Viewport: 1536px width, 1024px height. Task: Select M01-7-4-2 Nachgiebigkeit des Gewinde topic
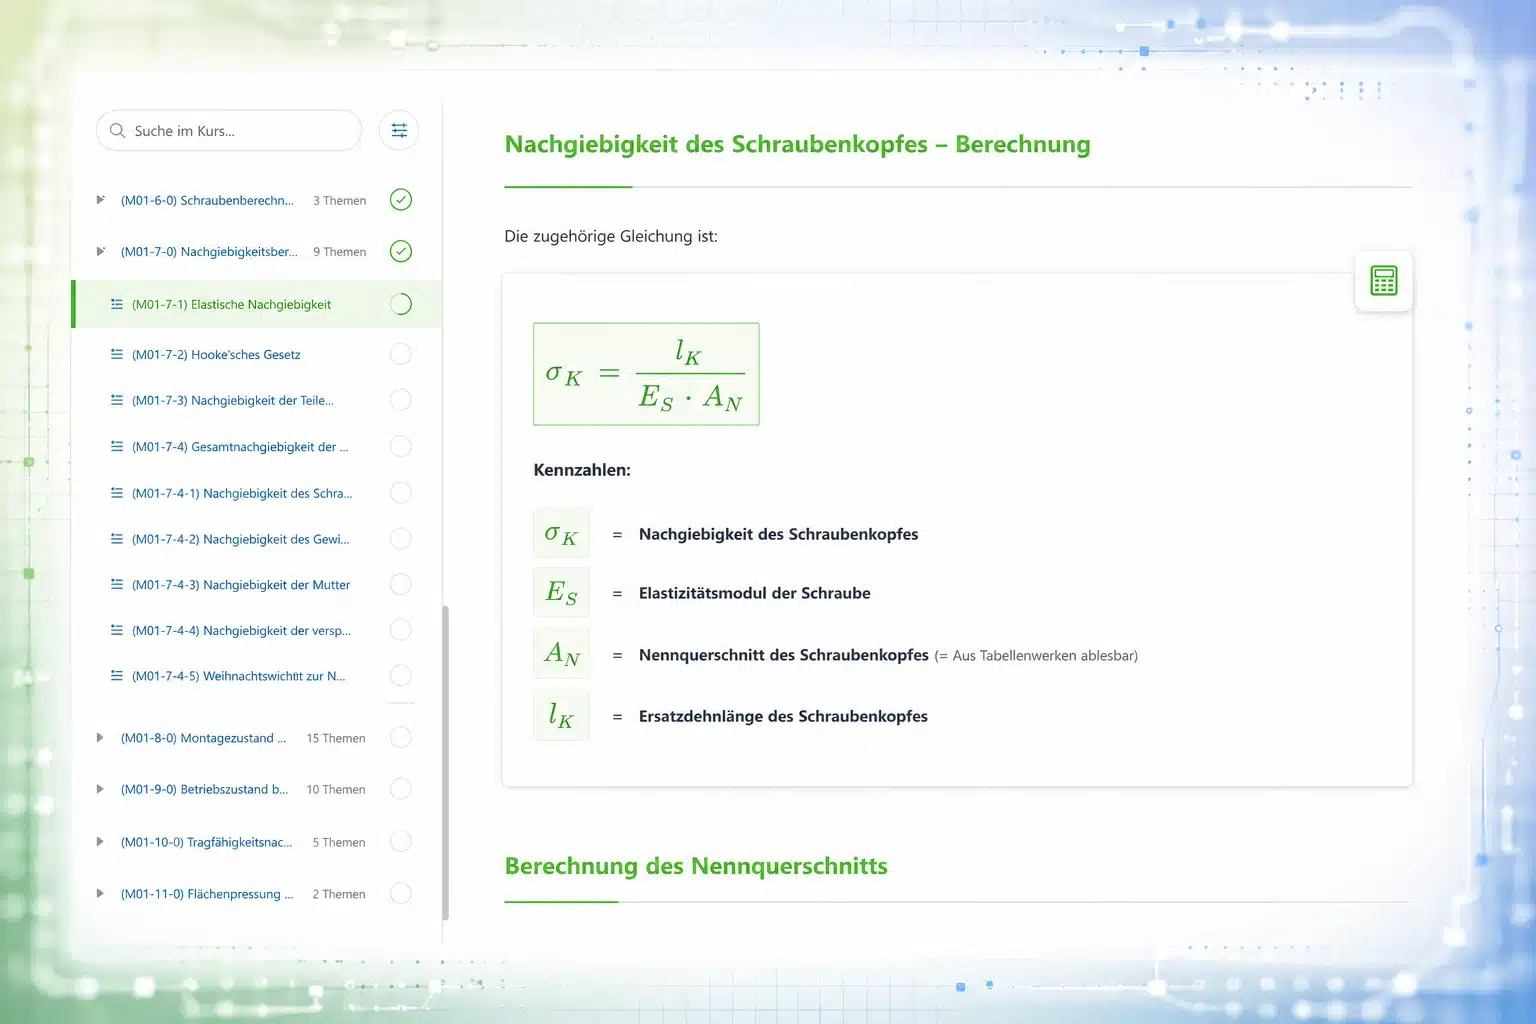pos(240,539)
